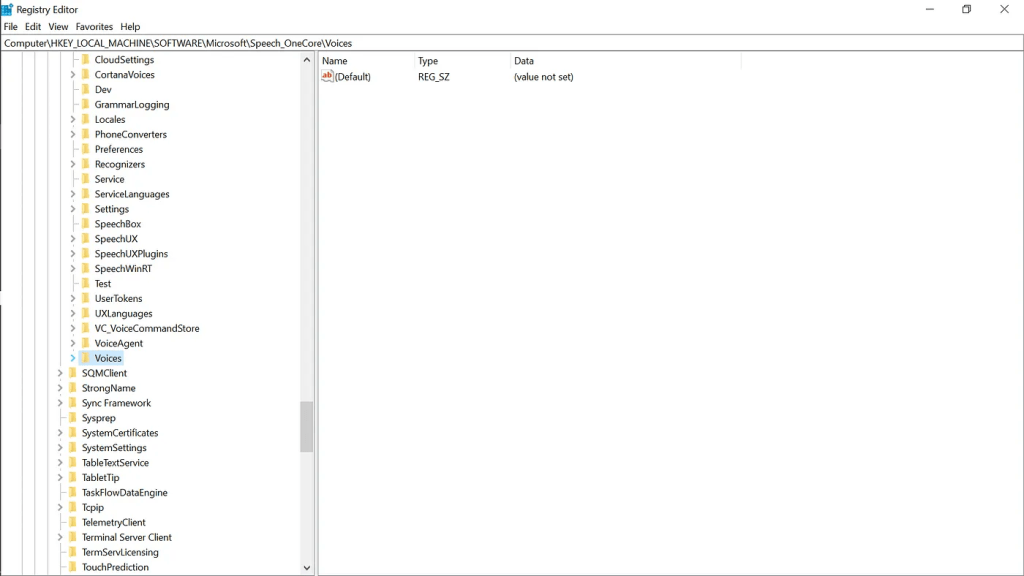Image resolution: width=1024 pixels, height=576 pixels.
Task: Open the File menu
Action: coord(11,27)
